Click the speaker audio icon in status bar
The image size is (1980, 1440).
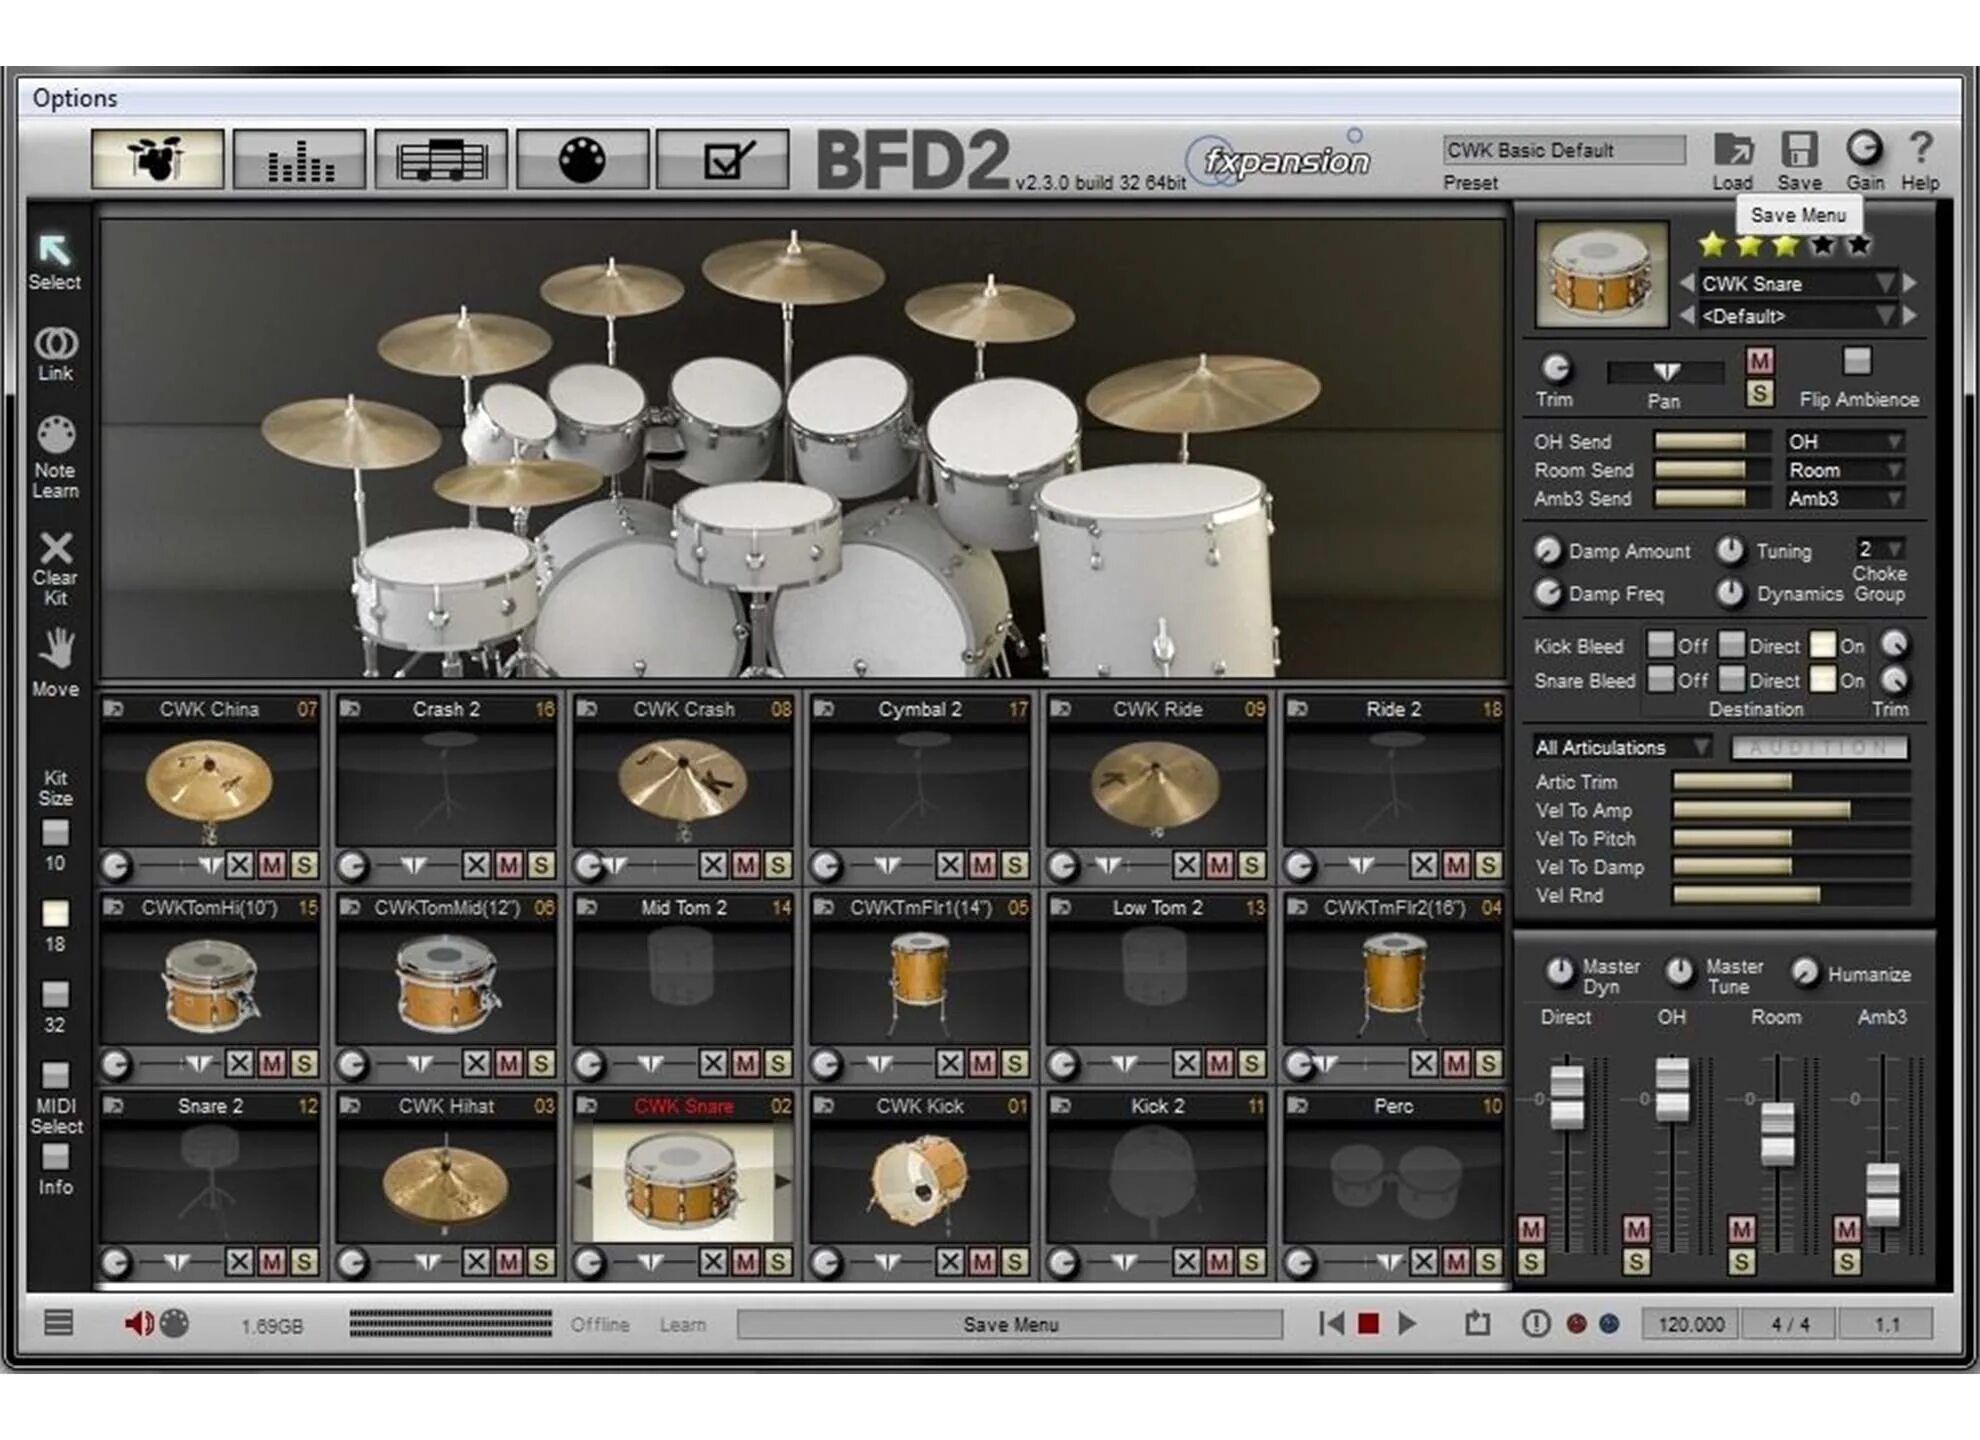coord(139,1324)
